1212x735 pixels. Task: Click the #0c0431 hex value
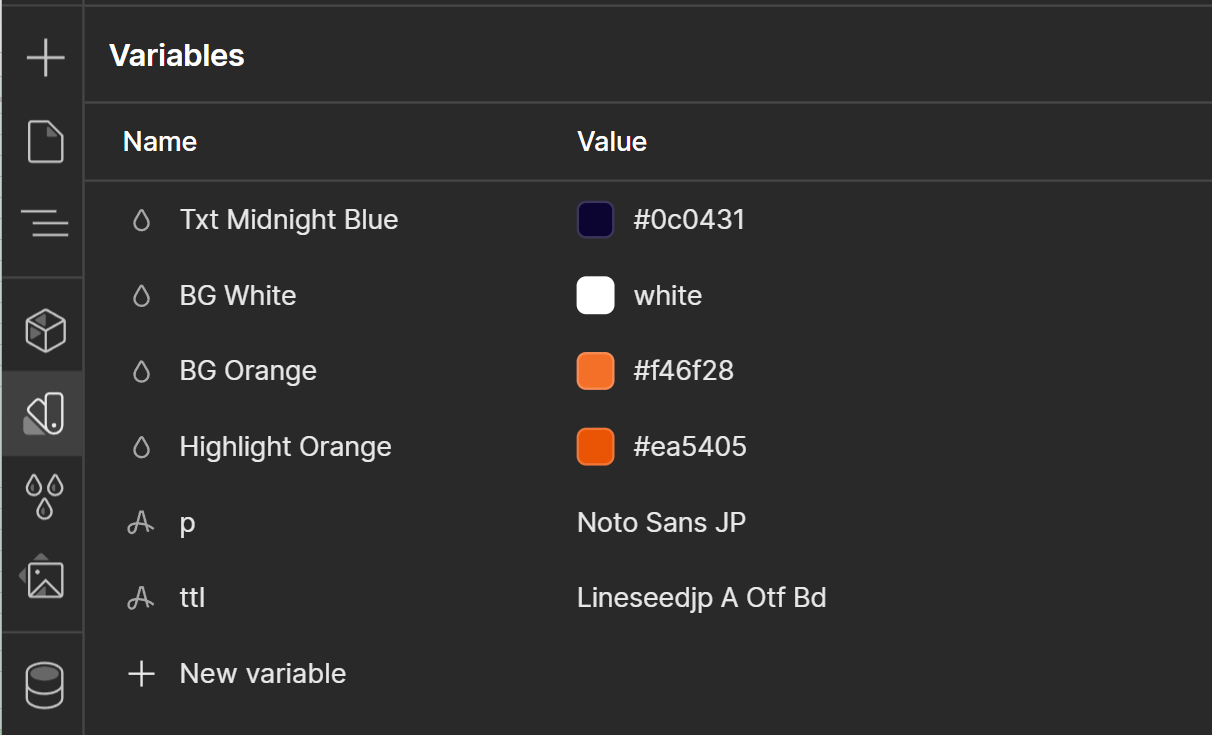(x=690, y=220)
